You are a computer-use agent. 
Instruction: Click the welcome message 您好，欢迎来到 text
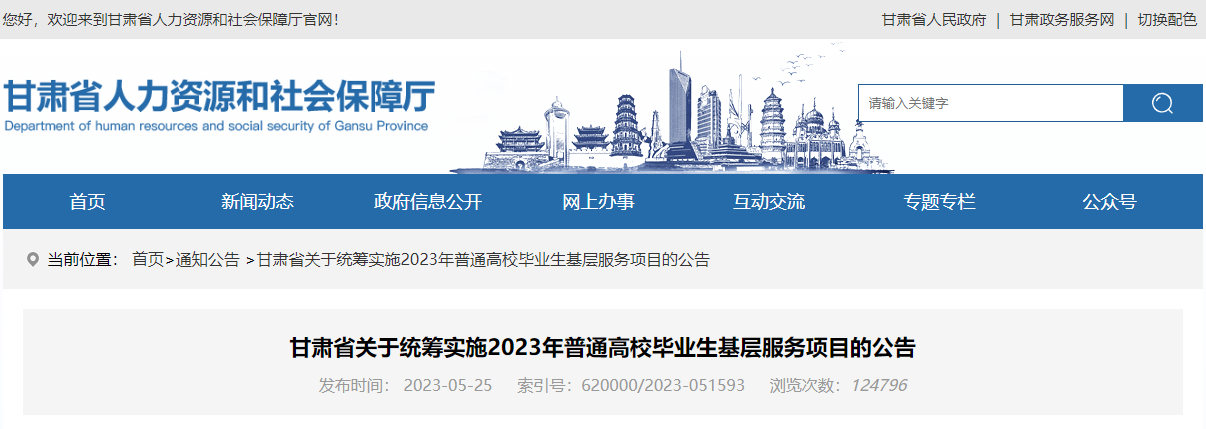point(171,19)
